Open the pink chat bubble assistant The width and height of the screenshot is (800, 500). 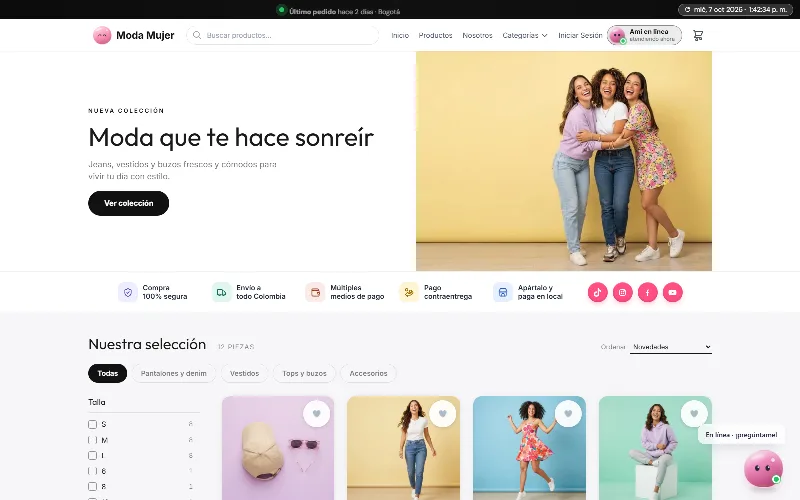point(763,468)
